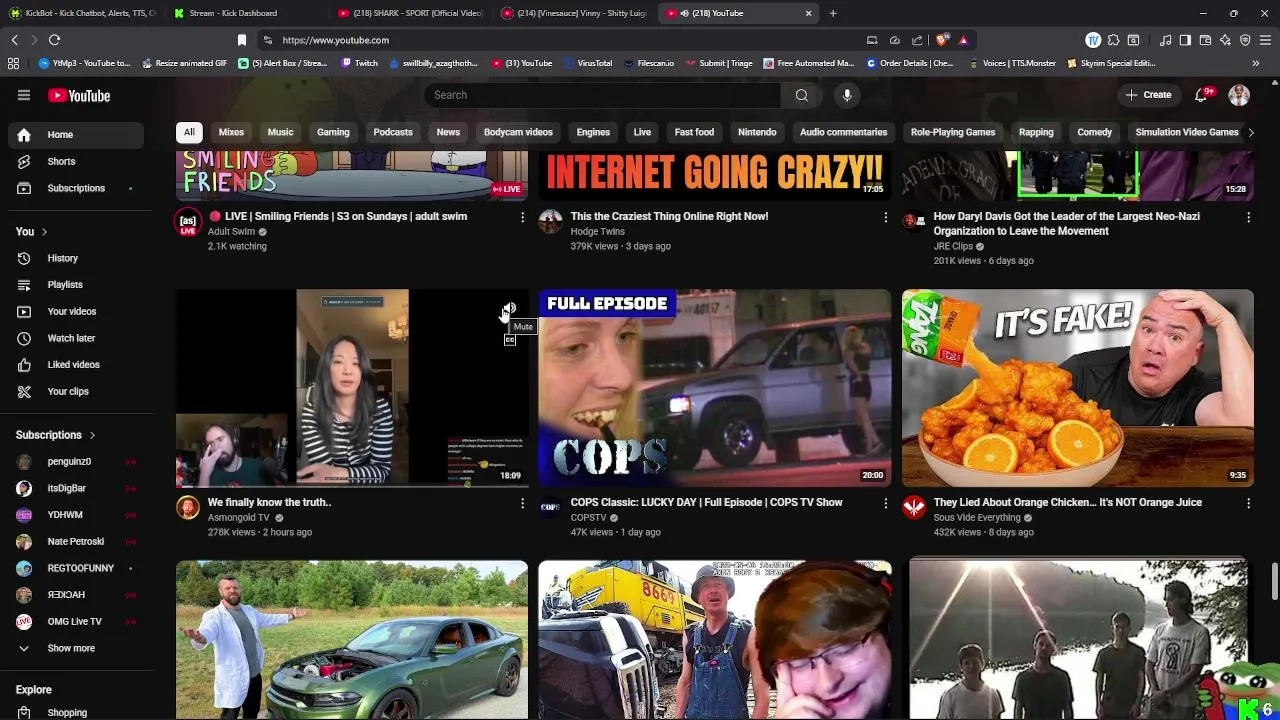Click the YouTube logo

[x=78, y=96]
